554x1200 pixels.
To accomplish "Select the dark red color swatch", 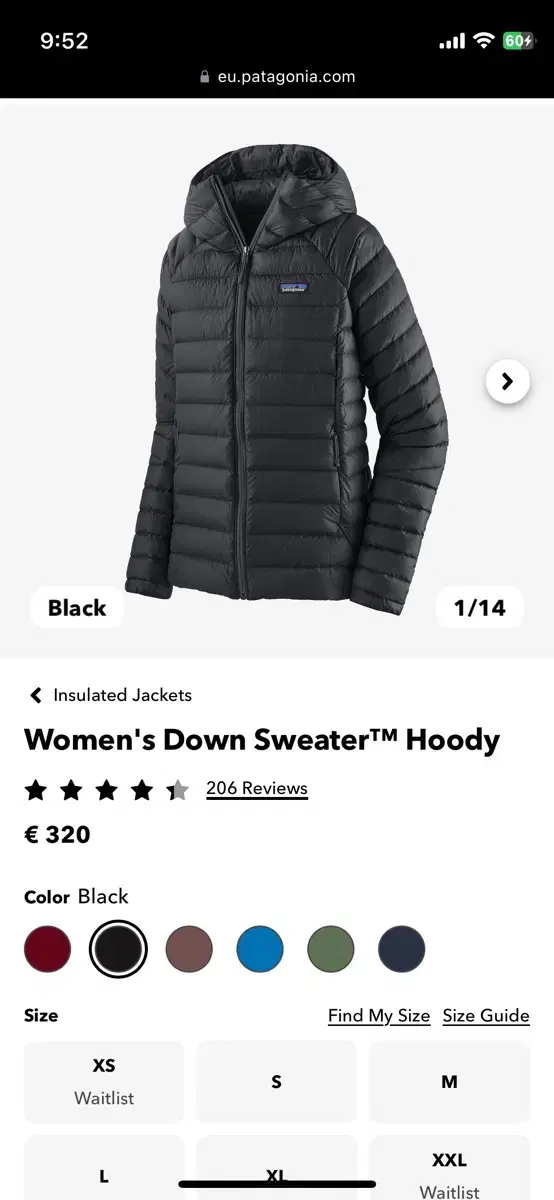I will (x=48, y=949).
